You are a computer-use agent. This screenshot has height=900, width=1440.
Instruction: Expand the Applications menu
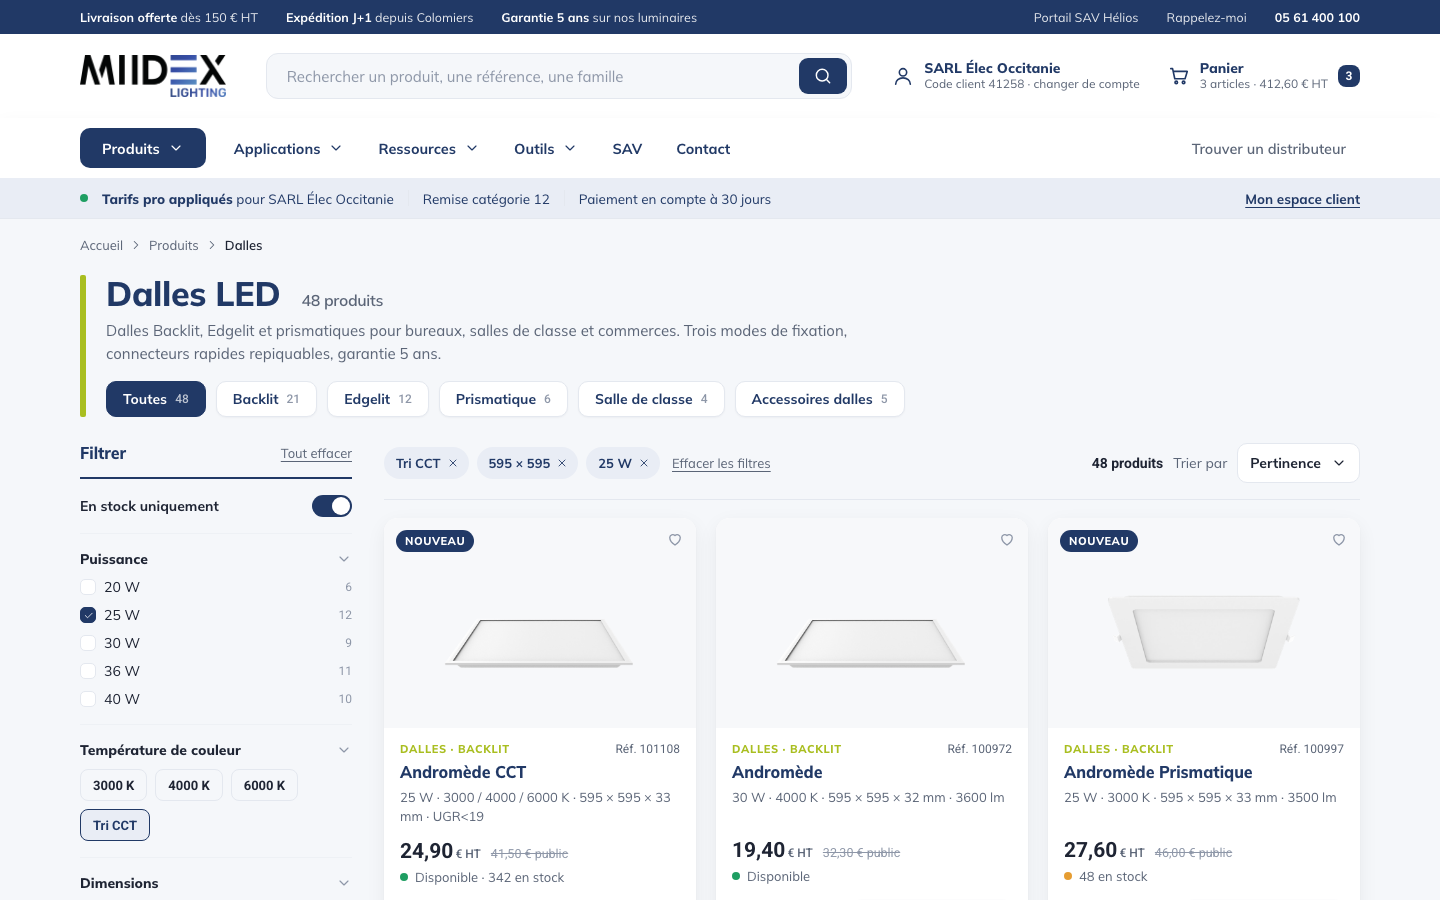click(288, 149)
